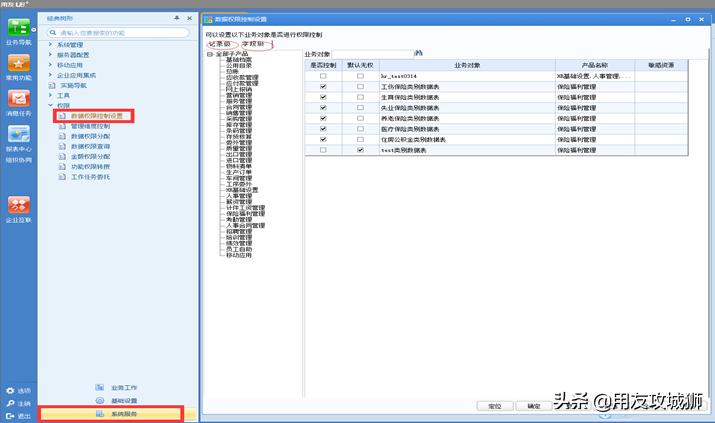Uncheck 是否控制 for 养老保险类别数据表

point(323,118)
